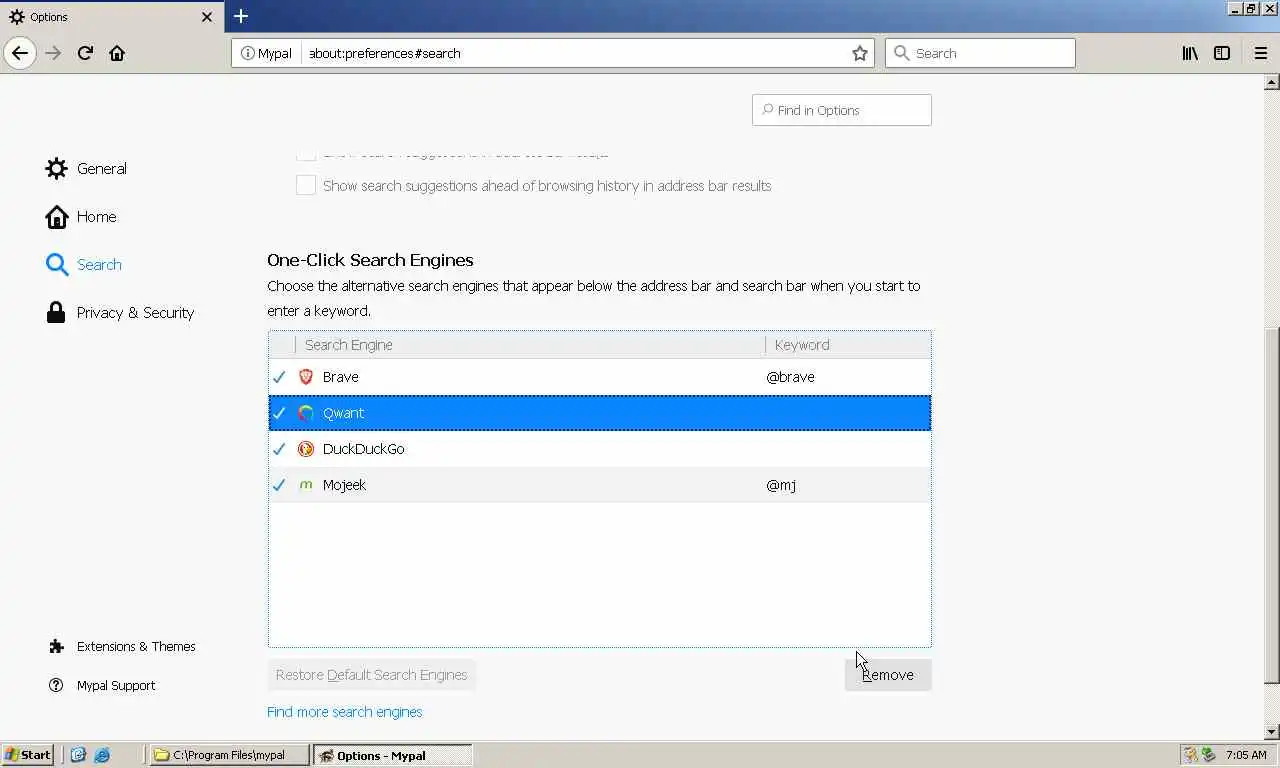The width and height of the screenshot is (1280, 768).
Task: Toggle the sidebar panel icon
Action: (x=1222, y=53)
